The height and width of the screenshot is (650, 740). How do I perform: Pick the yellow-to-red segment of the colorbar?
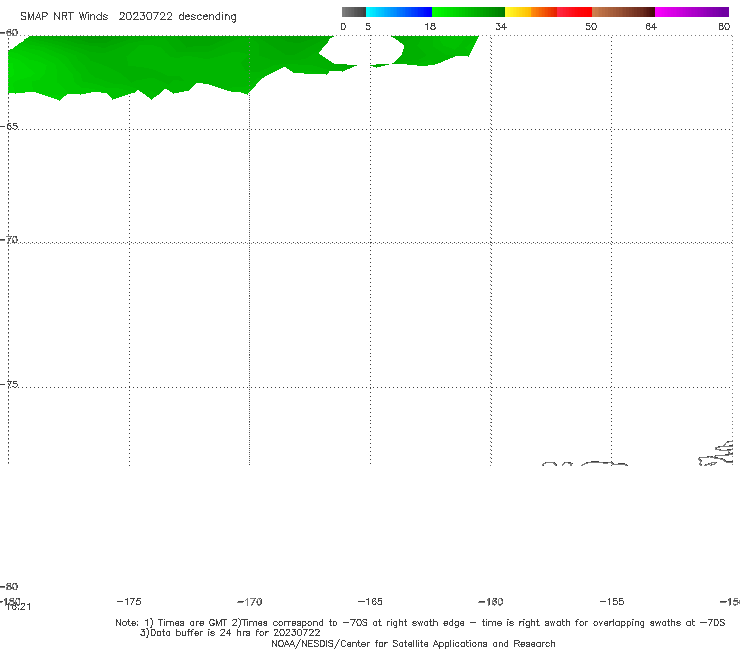[548, 12]
